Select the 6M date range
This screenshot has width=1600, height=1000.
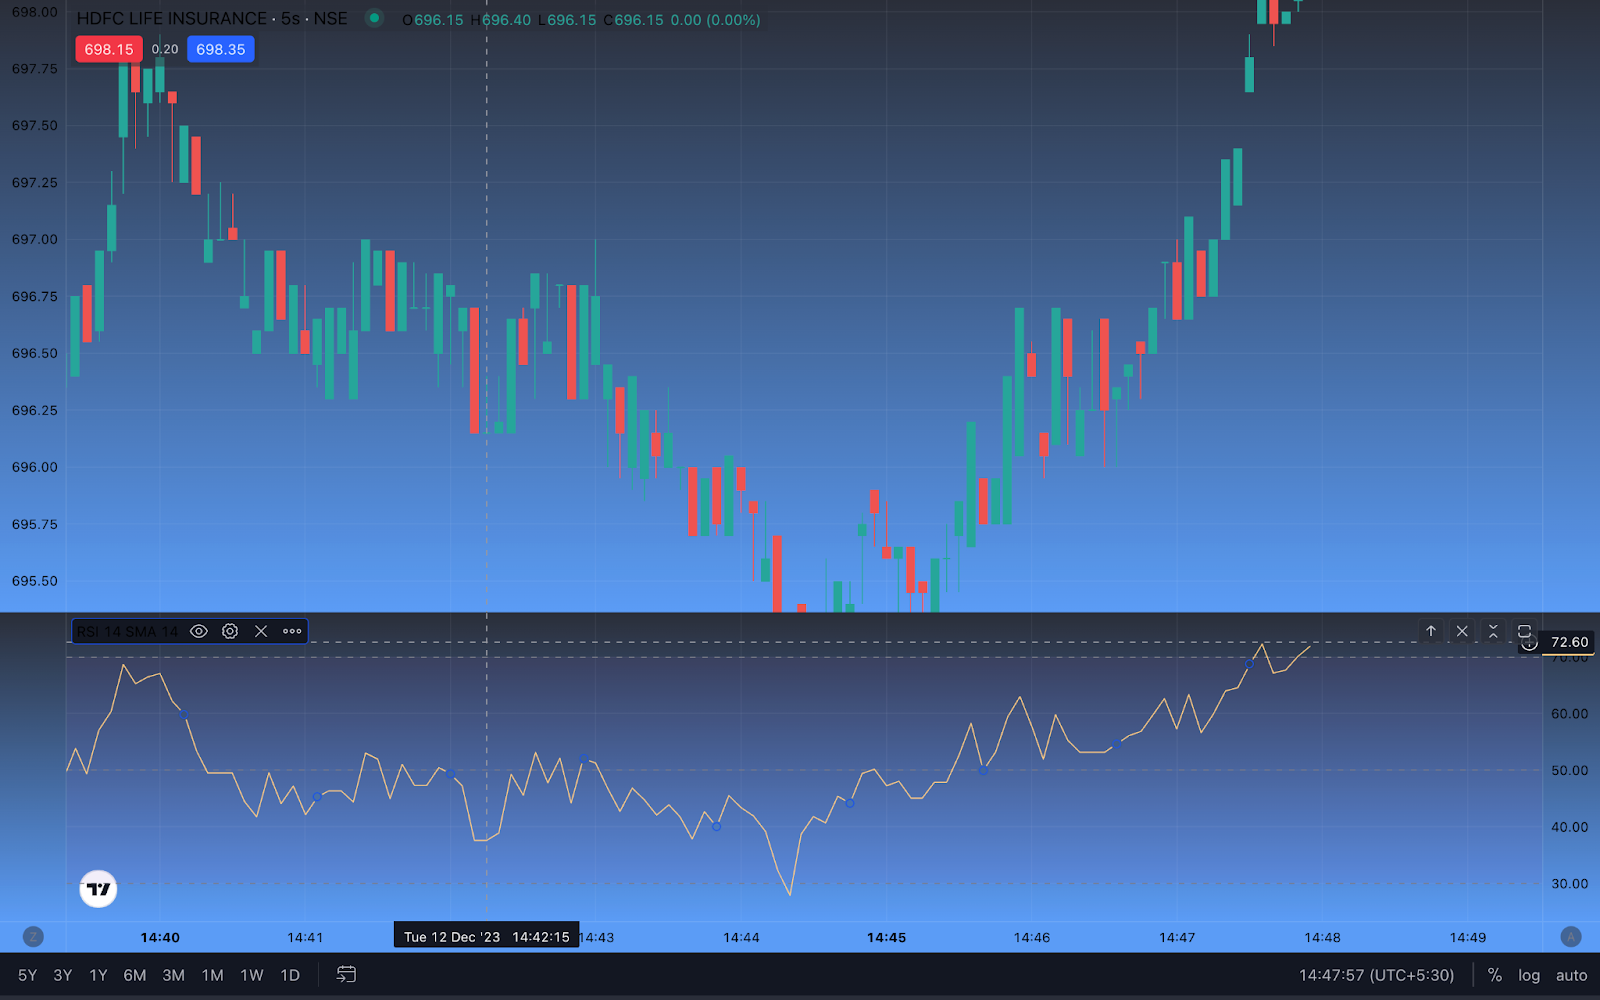pos(135,975)
